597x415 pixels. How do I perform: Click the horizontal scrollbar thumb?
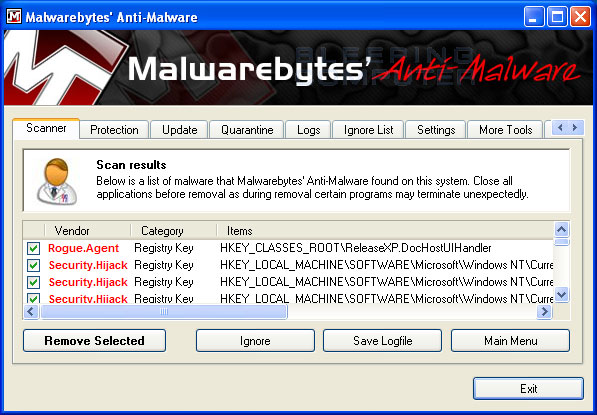(164, 312)
